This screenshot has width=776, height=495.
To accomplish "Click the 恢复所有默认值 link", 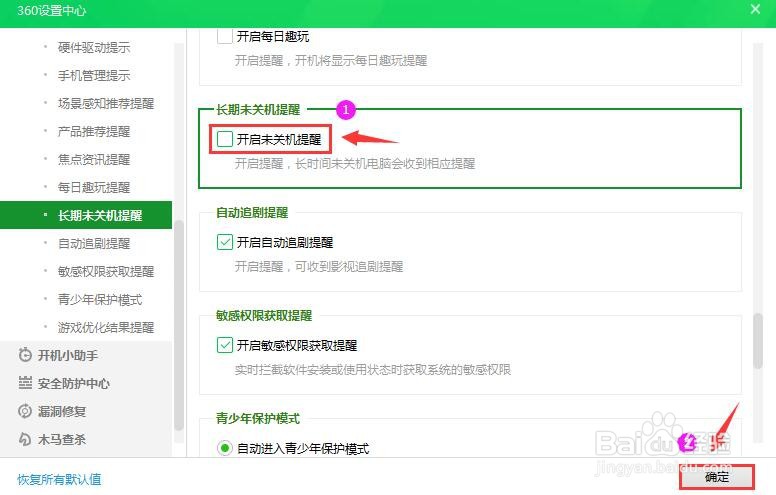I will click(x=59, y=479).
